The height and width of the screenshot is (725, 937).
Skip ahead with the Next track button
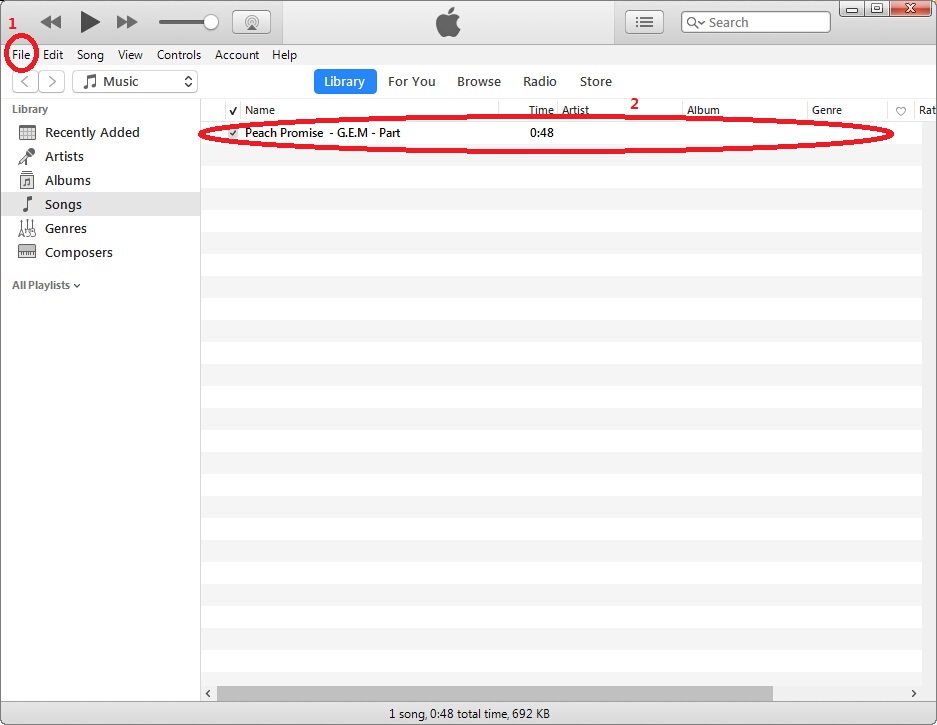(127, 23)
